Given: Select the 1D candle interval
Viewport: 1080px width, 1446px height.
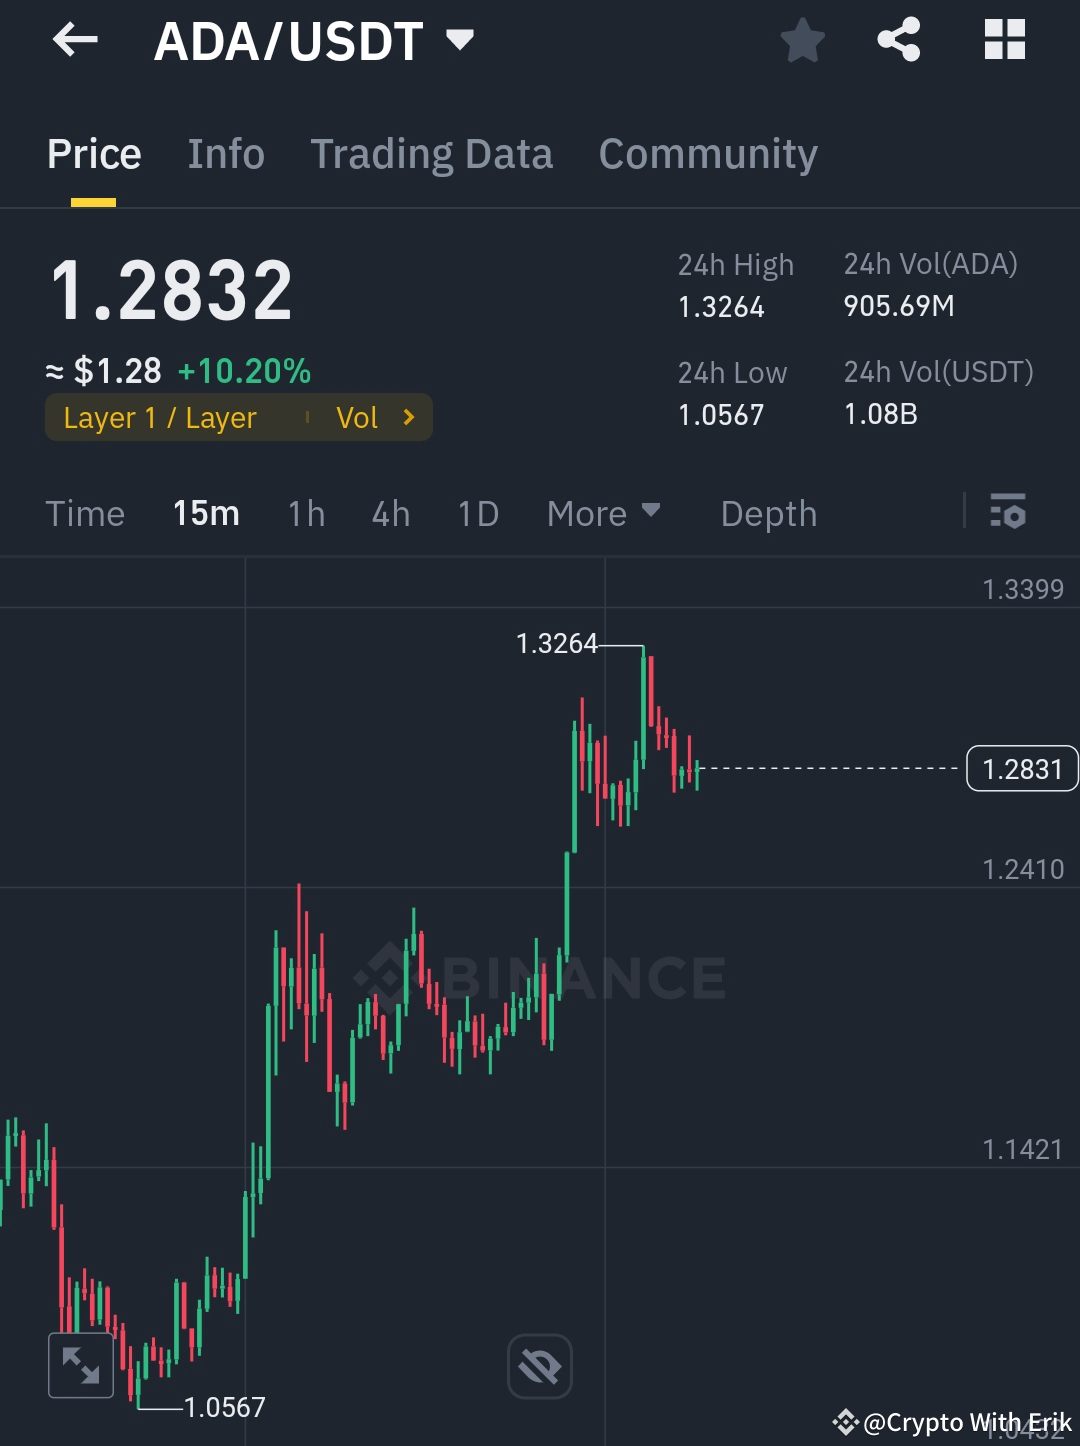Looking at the screenshot, I should coord(477,513).
